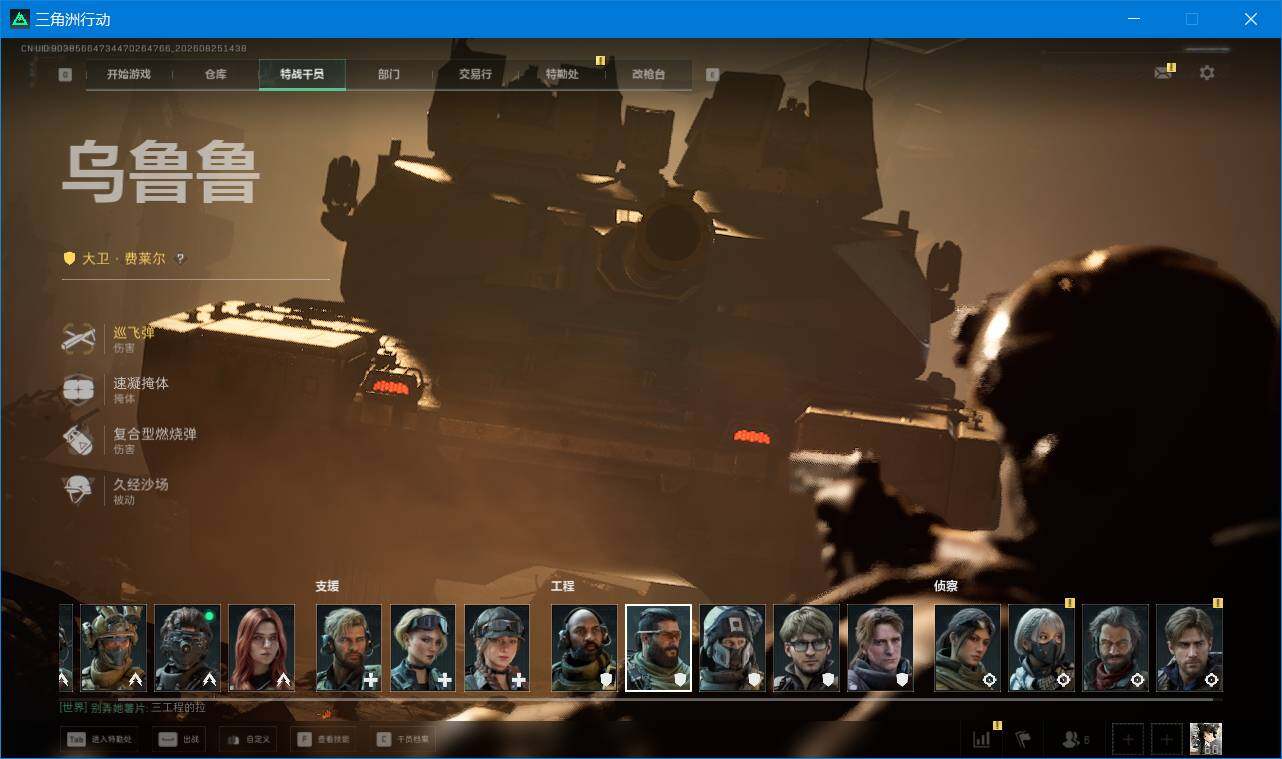Open the settings gear icon

pos(1207,73)
